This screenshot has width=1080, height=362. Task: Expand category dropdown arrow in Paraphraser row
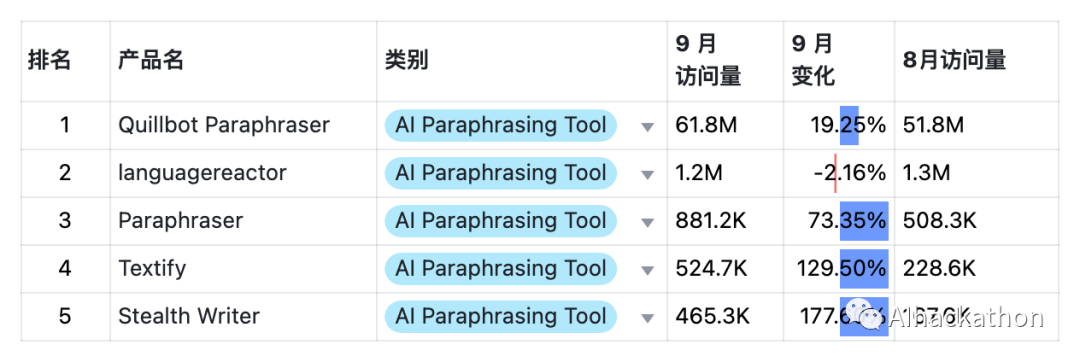[x=647, y=223]
